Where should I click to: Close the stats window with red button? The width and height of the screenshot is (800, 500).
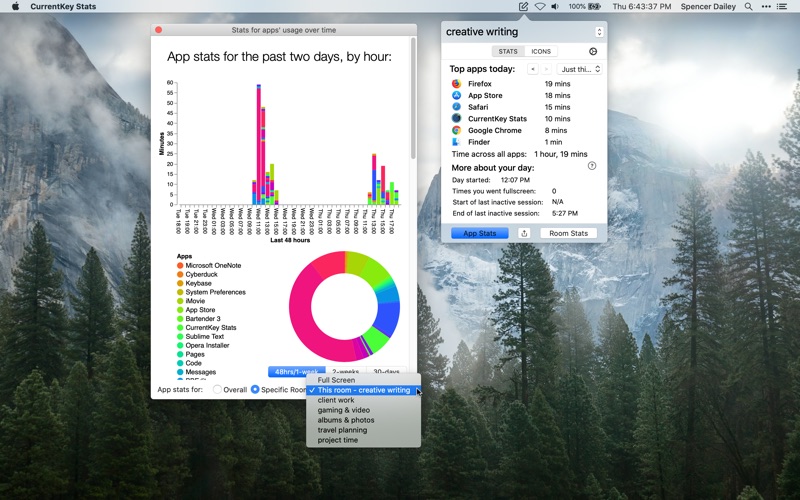[159, 30]
